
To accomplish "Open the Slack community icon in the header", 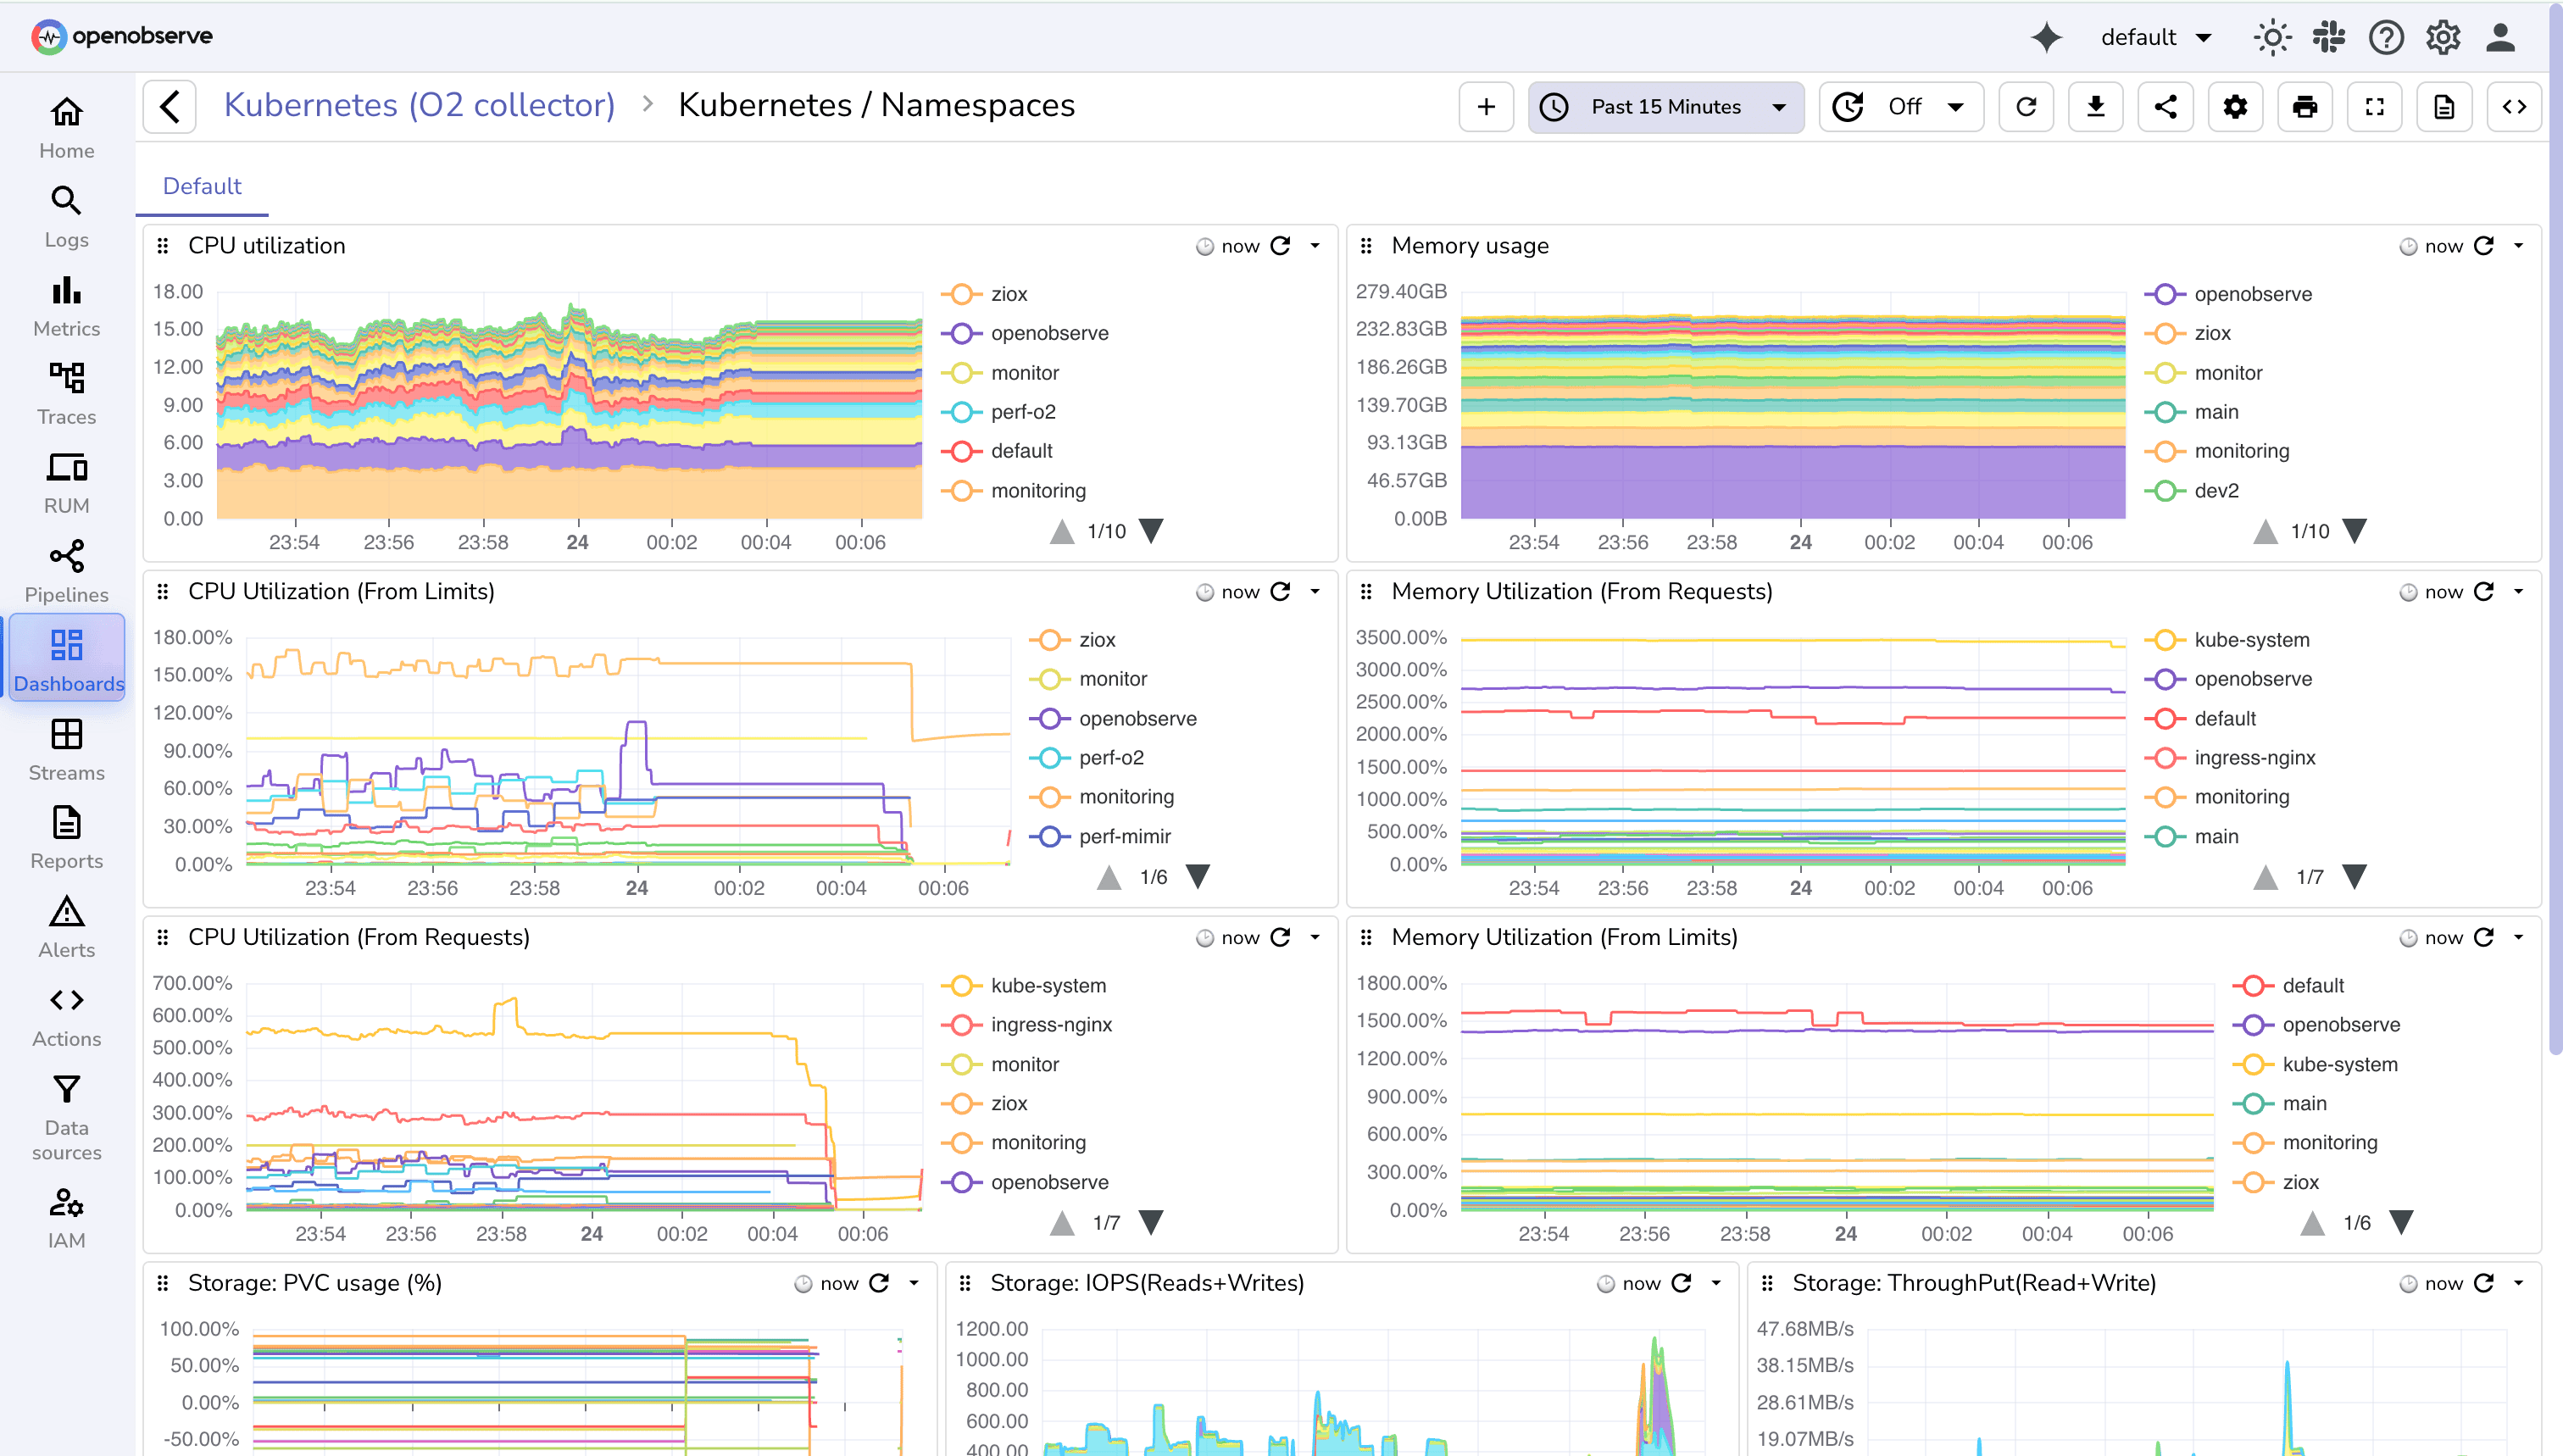I will tap(2328, 37).
